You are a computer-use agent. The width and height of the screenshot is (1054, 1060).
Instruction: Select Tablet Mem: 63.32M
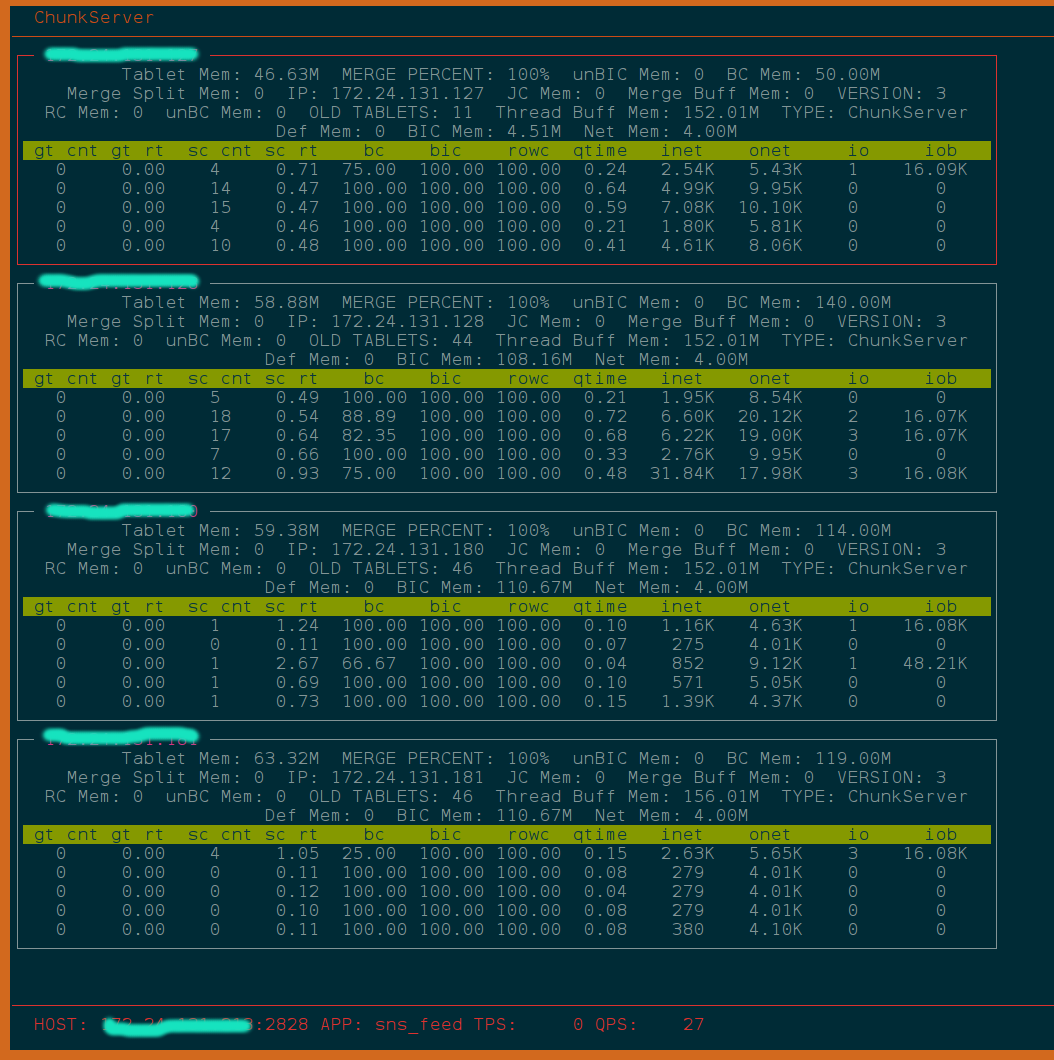(220, 758)
